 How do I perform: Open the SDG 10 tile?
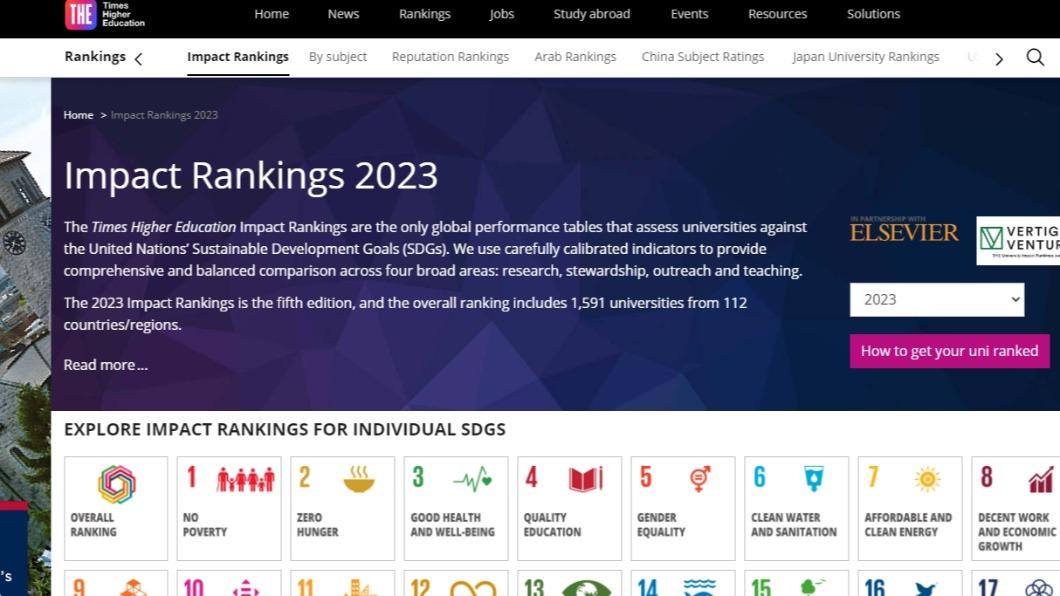coord(229,583)
